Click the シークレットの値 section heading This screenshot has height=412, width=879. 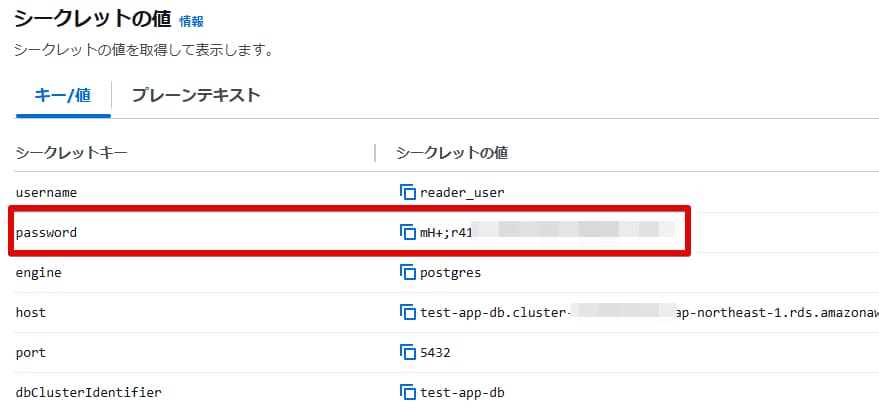pyautogui.click(x=92, y=19)
